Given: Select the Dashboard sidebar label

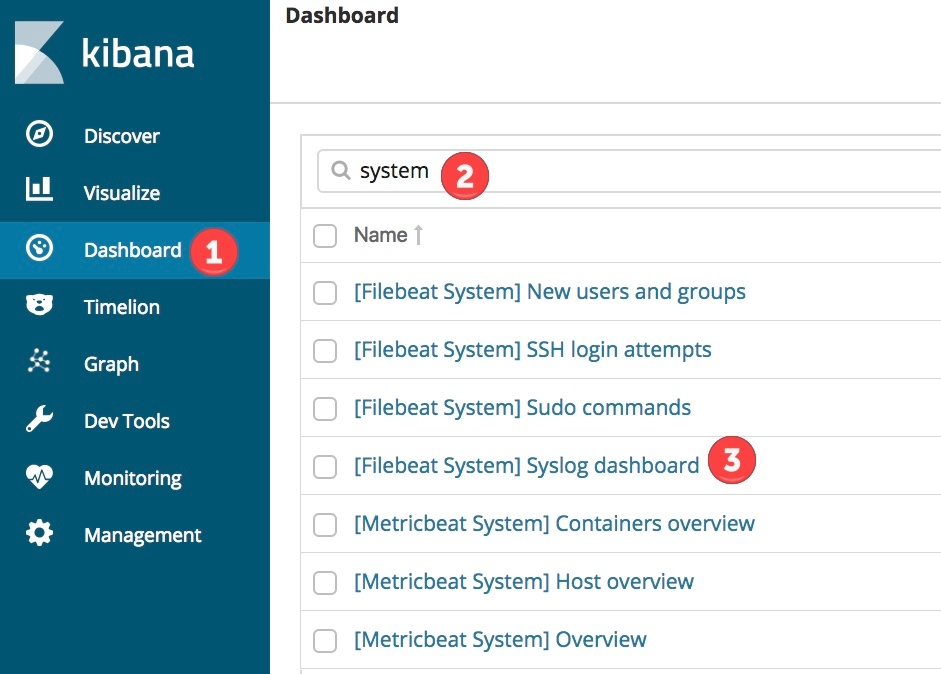Looking at the screenshot, I should [x=133, y=250].
